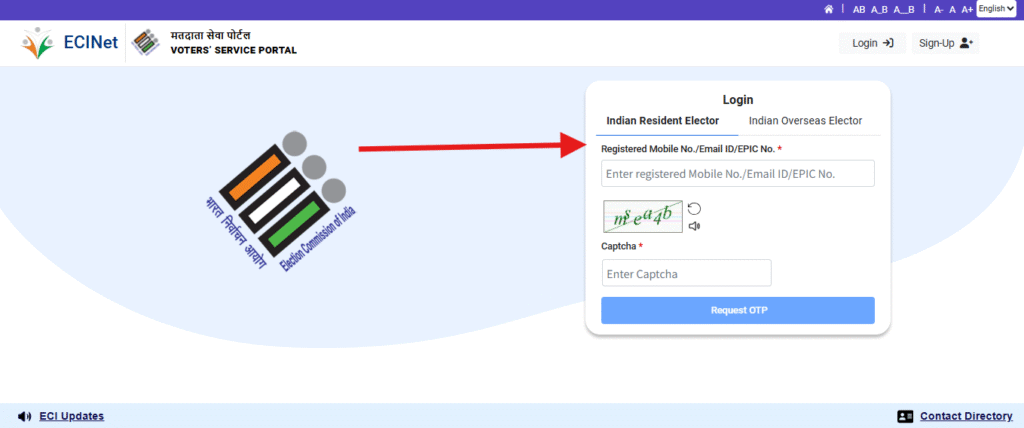Reset font size with the plain A
The height and width of the screenshot is (428, 1024).
click(953, 9)
